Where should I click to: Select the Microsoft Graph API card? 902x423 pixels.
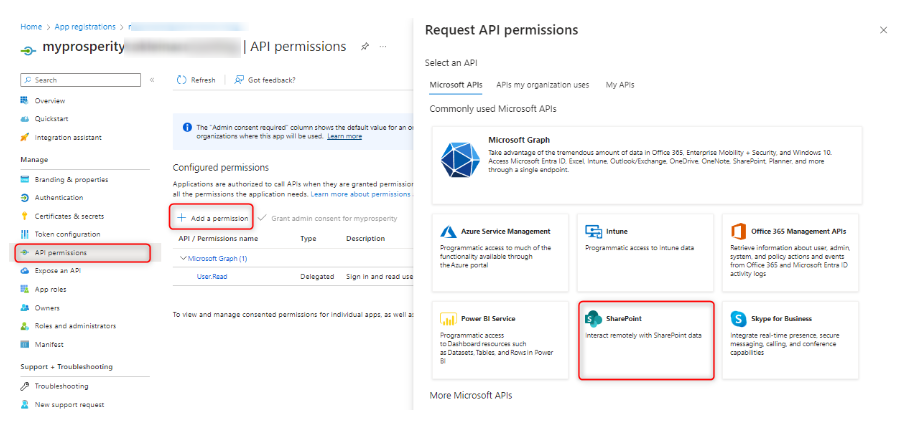pyautogui.click(x=647, y=165)
